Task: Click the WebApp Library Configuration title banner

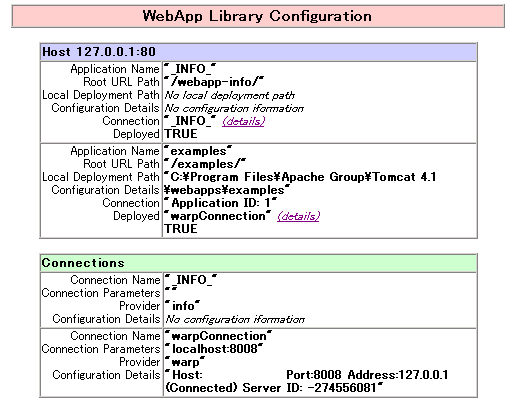Action: (x=258, y=16)
